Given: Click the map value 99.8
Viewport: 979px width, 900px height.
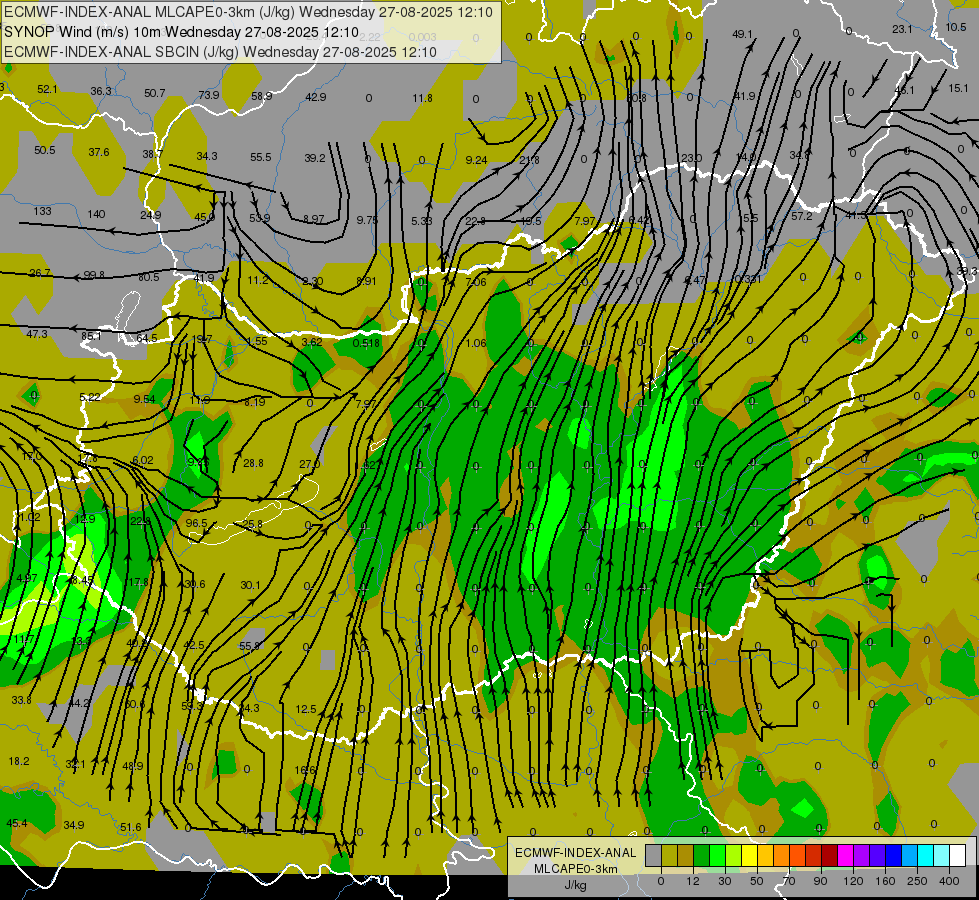Looking at the screenshot, I should coord(94,275).
